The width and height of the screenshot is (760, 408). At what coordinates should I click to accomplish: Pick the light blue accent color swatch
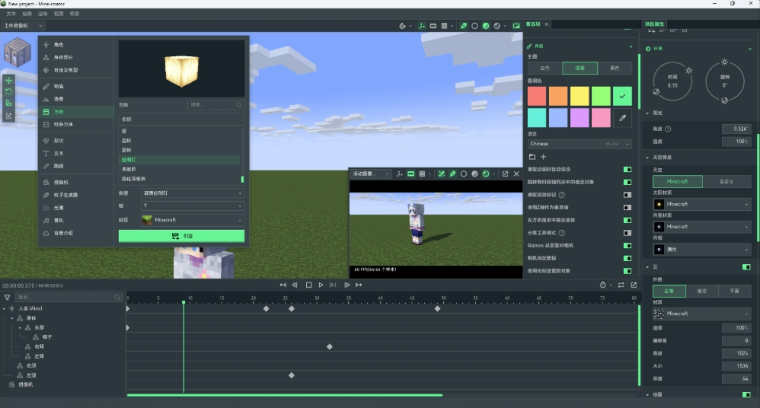coord(558,118)
